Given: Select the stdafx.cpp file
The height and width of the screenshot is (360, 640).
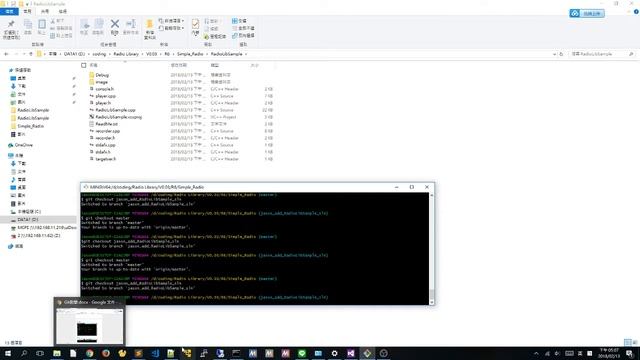Looking at the screenshot, I should [105, 145].
